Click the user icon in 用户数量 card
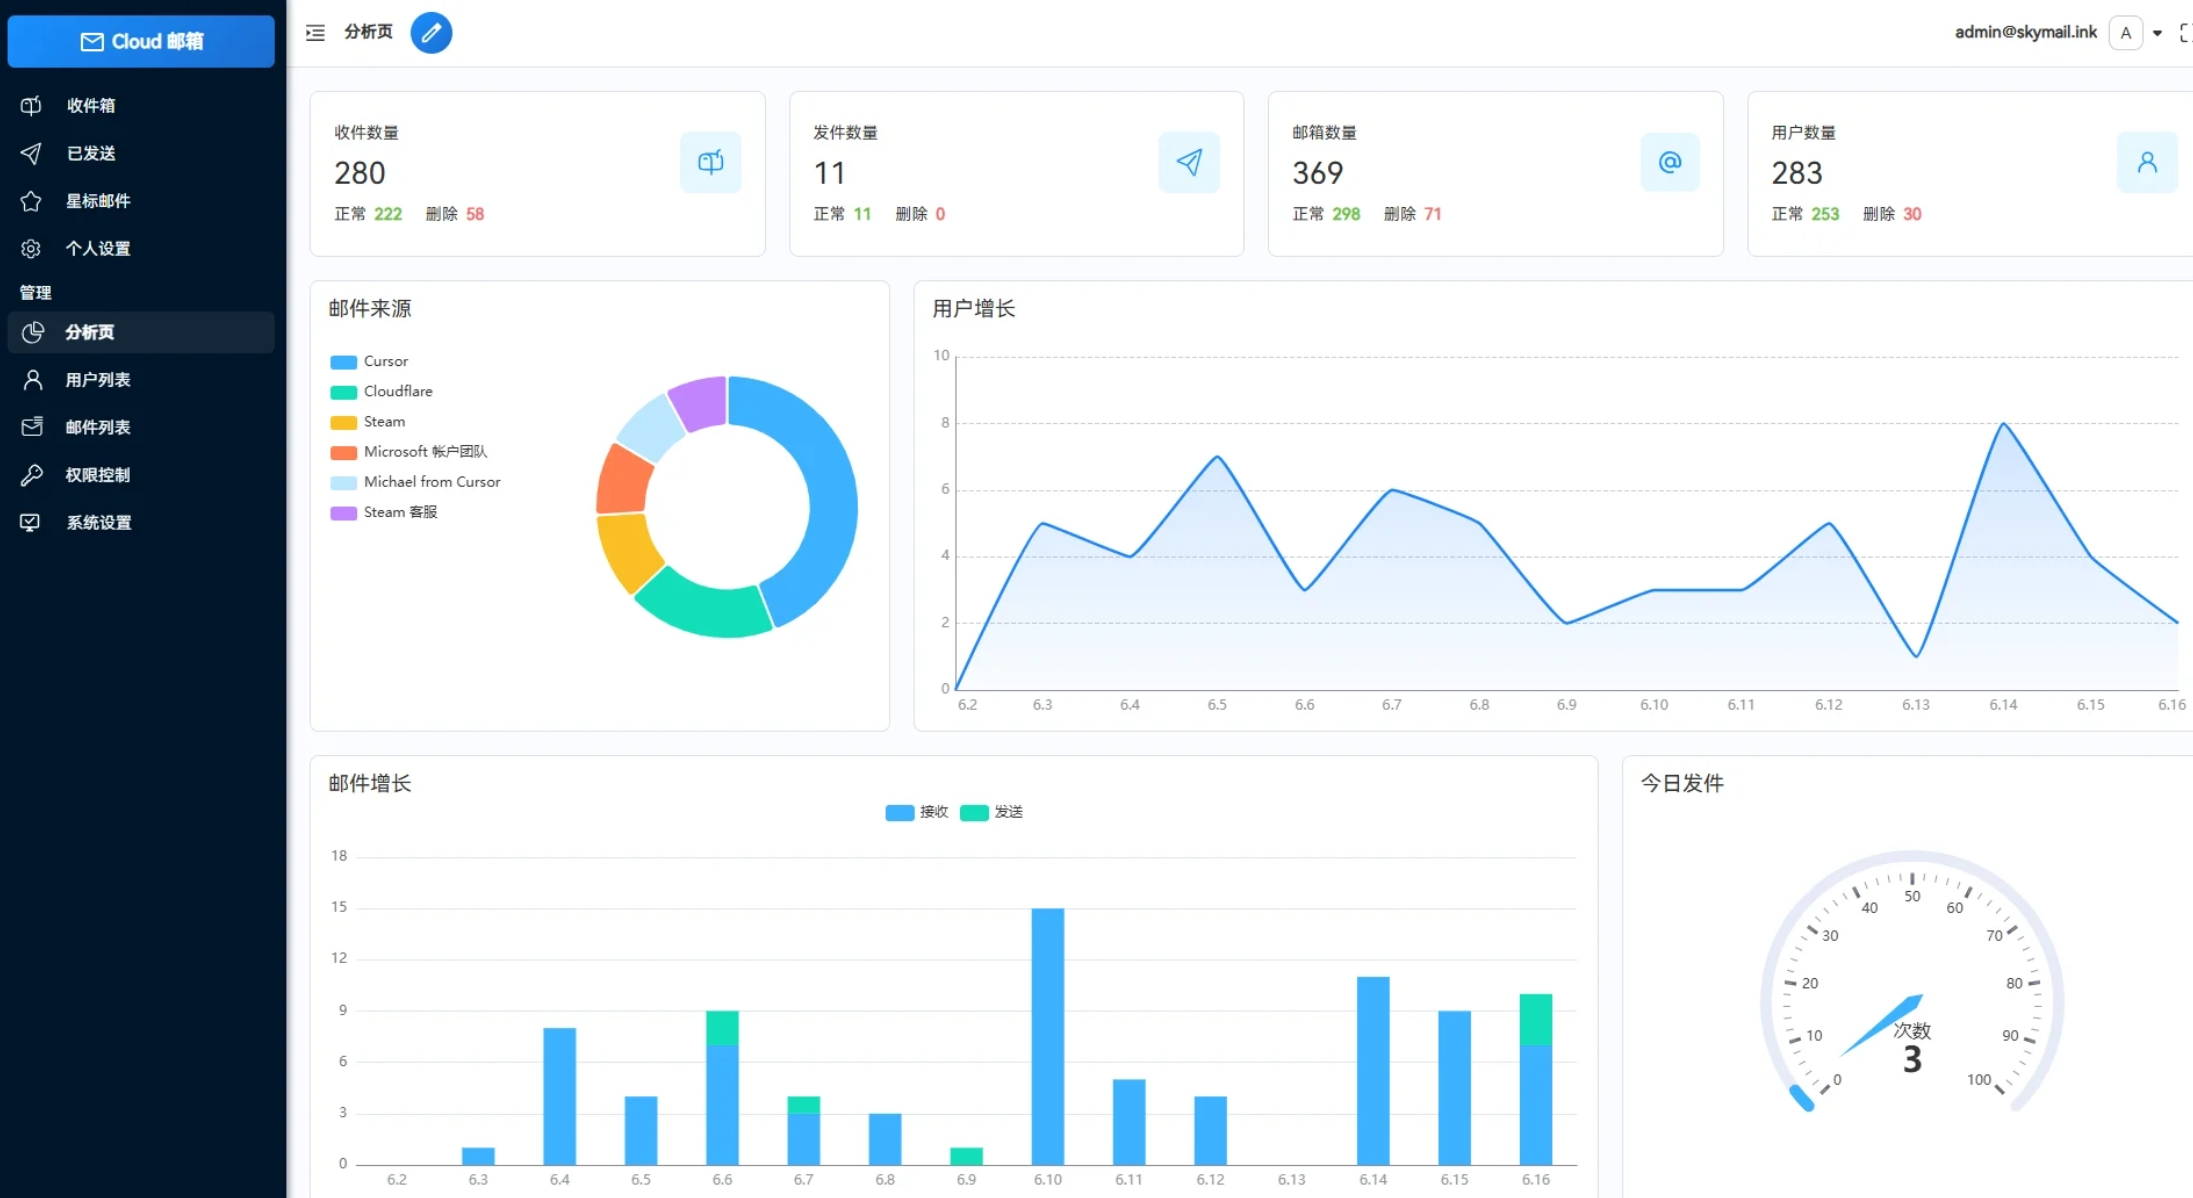 click(2146, 162)
